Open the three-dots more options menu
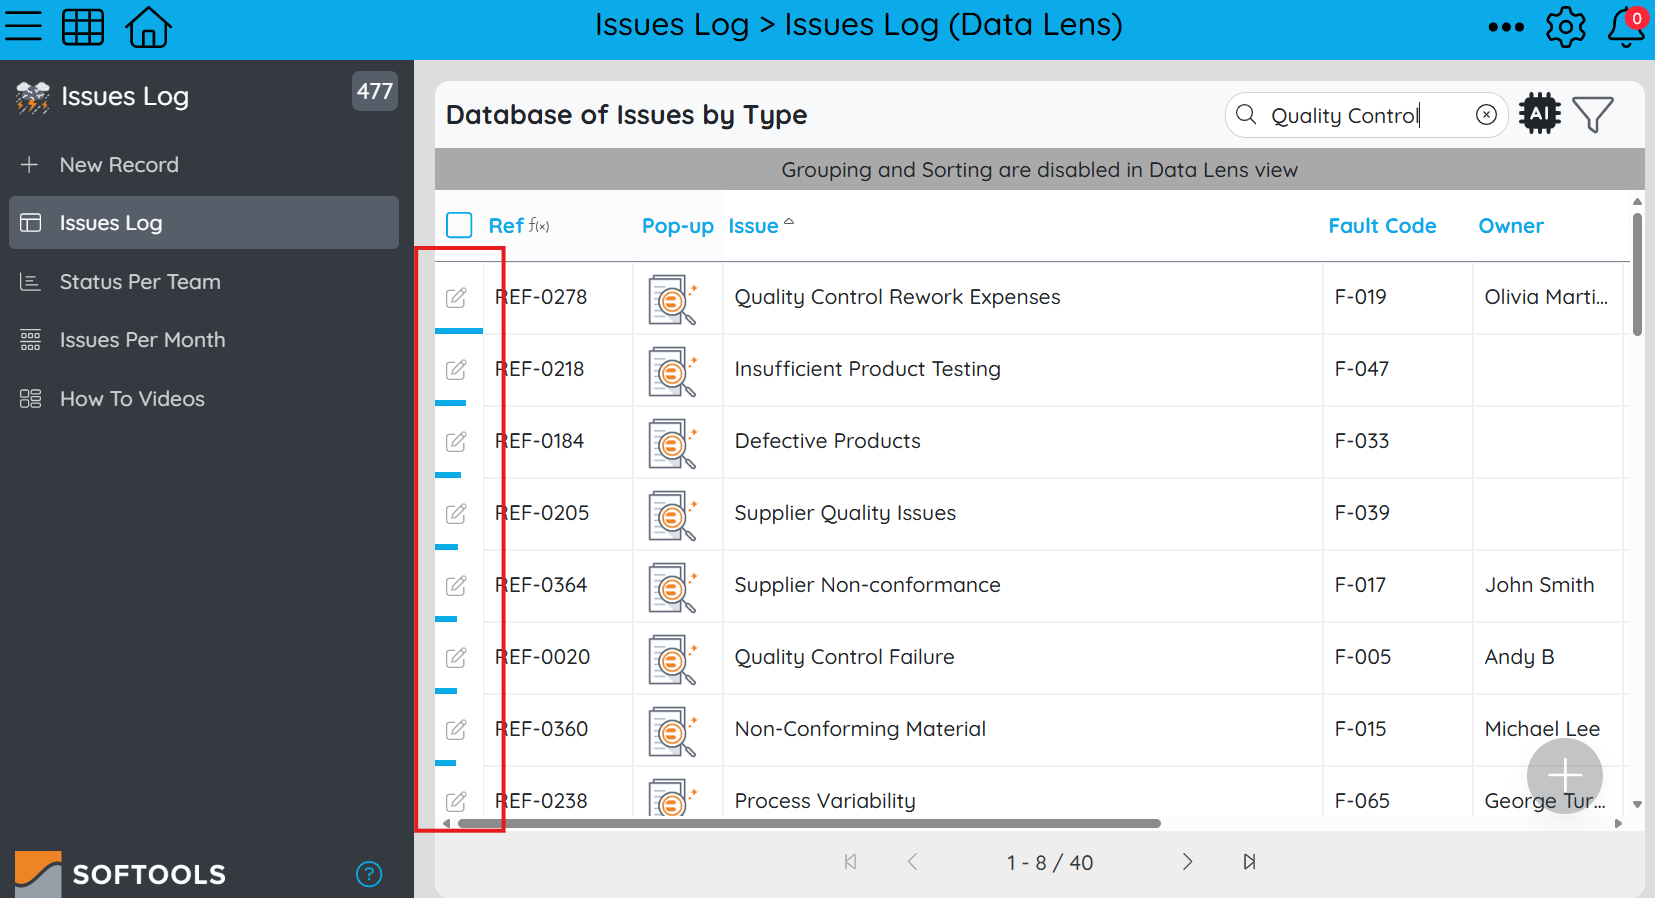1655x898 pixels. pyautogui.click(x=1505, y=27)
